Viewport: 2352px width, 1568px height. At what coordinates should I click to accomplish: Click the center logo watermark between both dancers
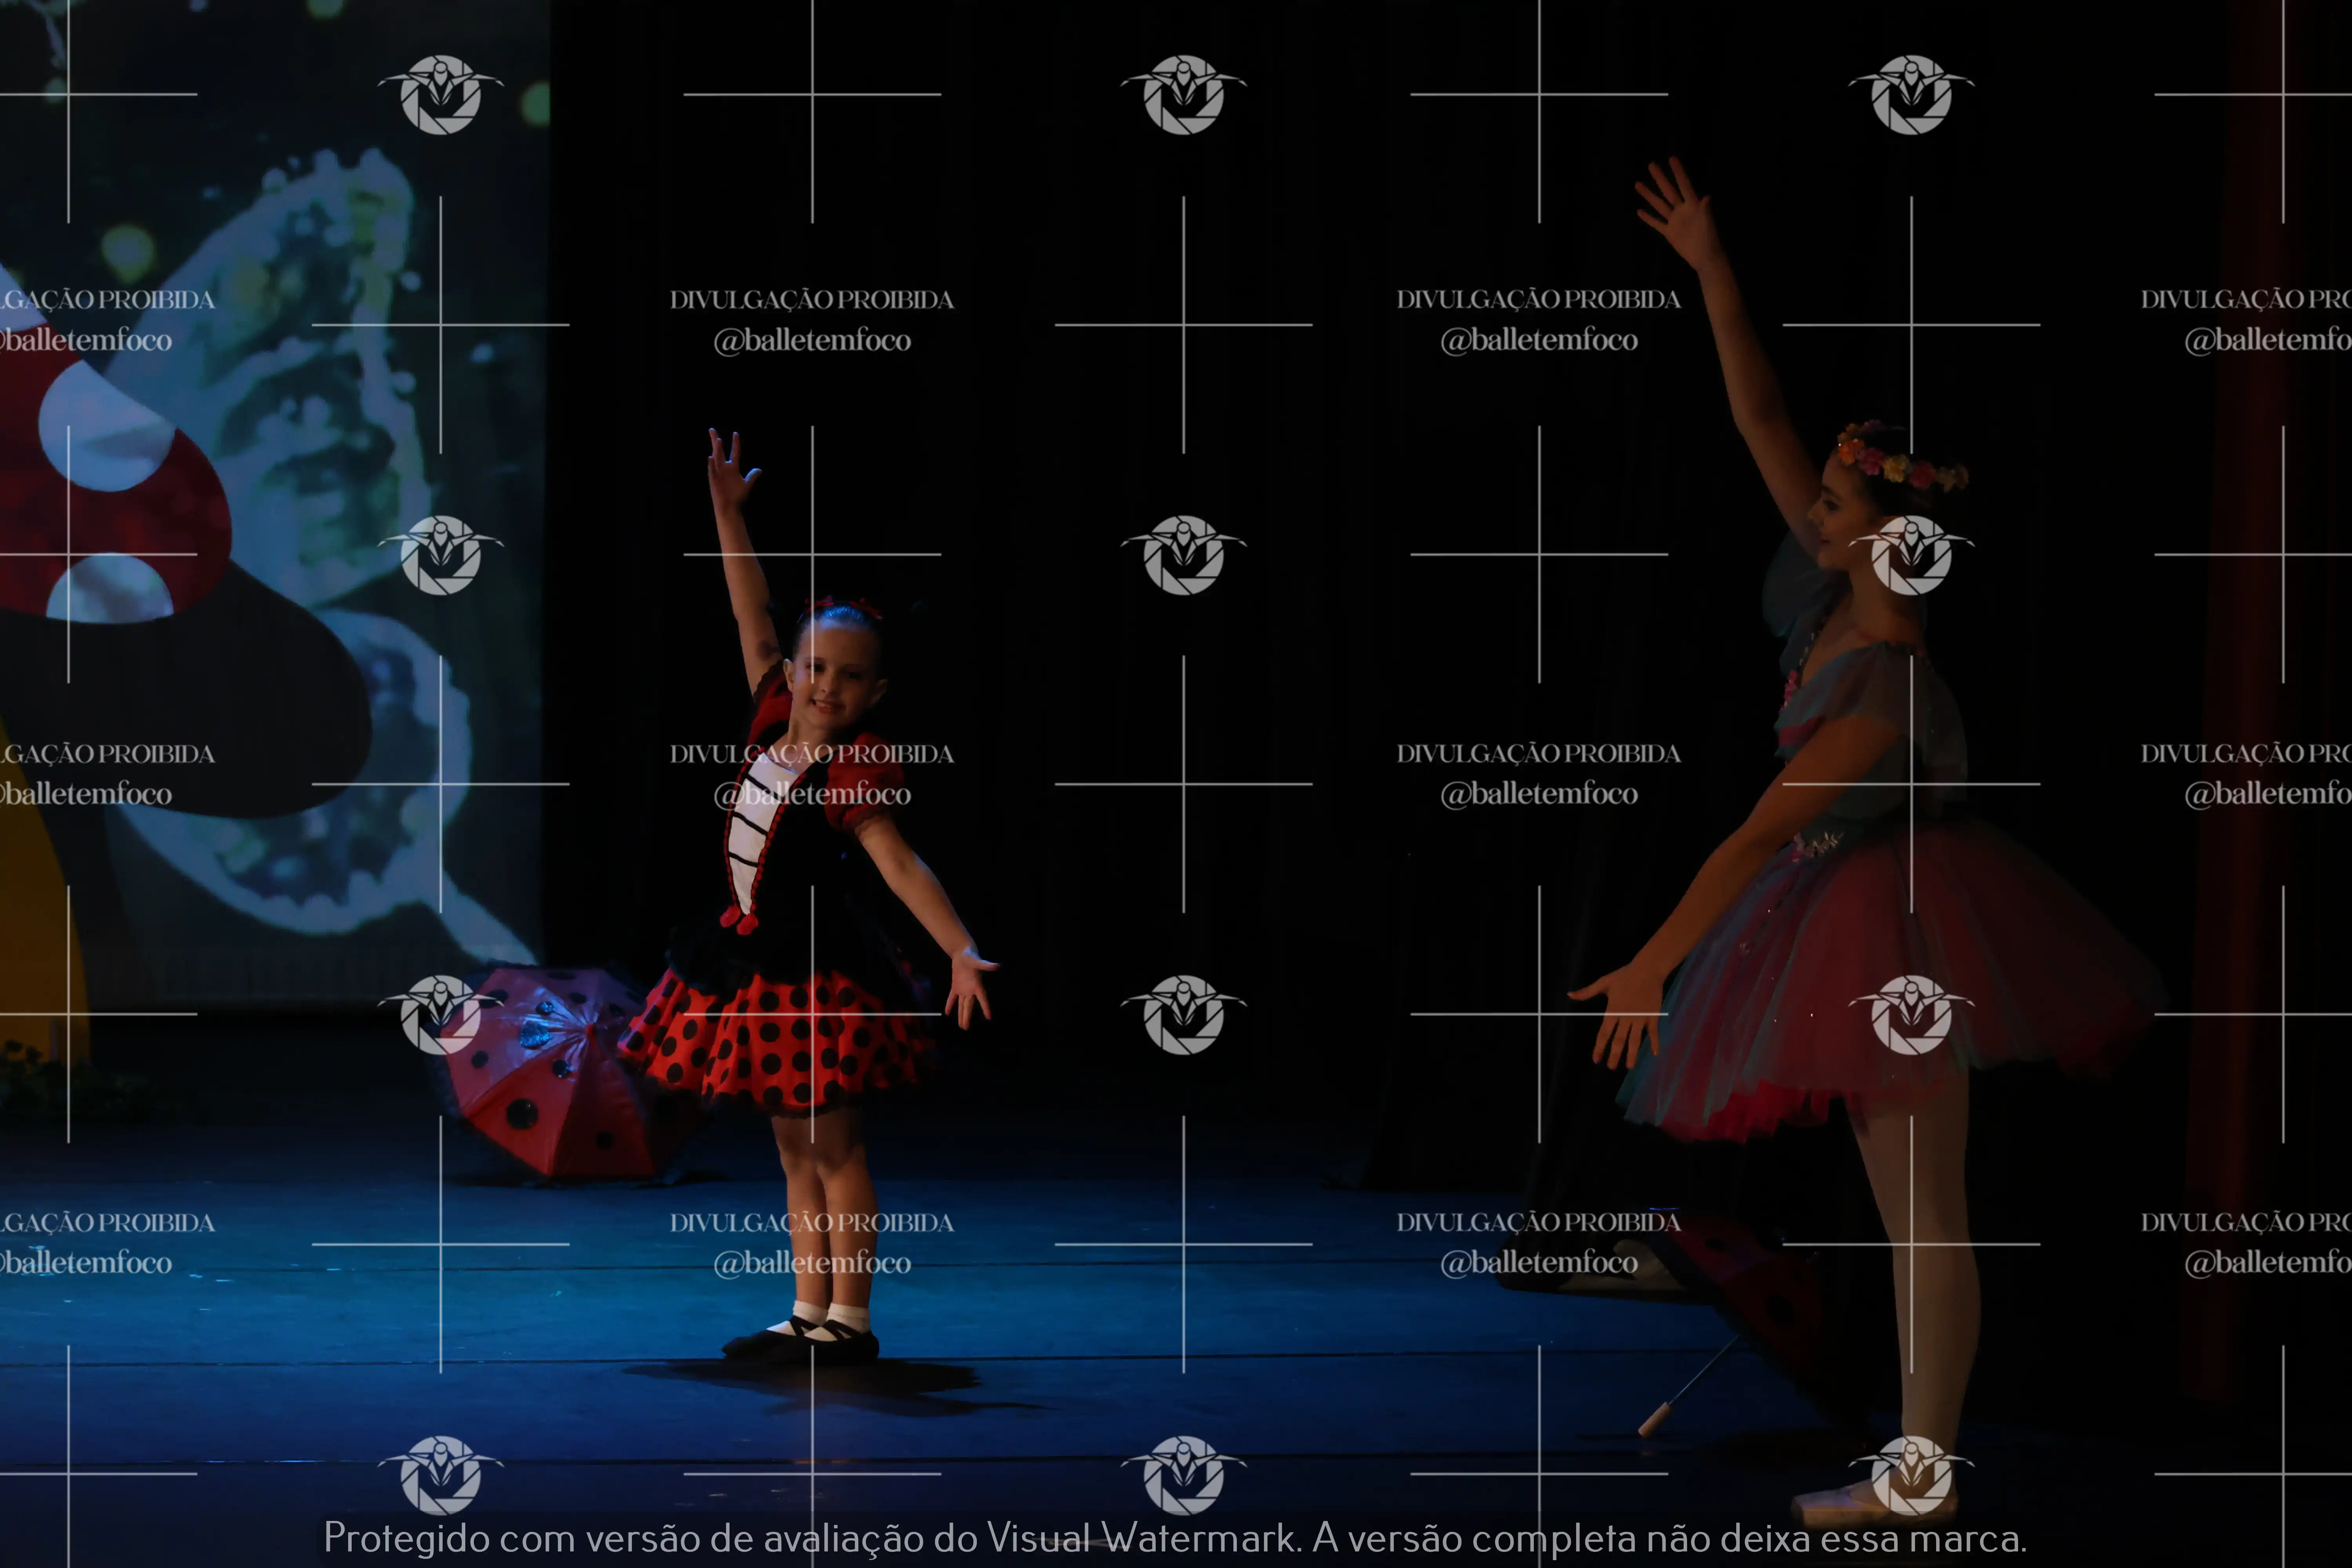[1183, 555]
